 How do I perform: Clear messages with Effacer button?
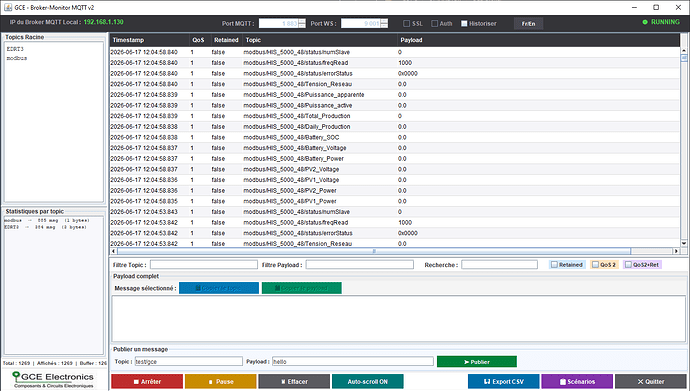294,381
